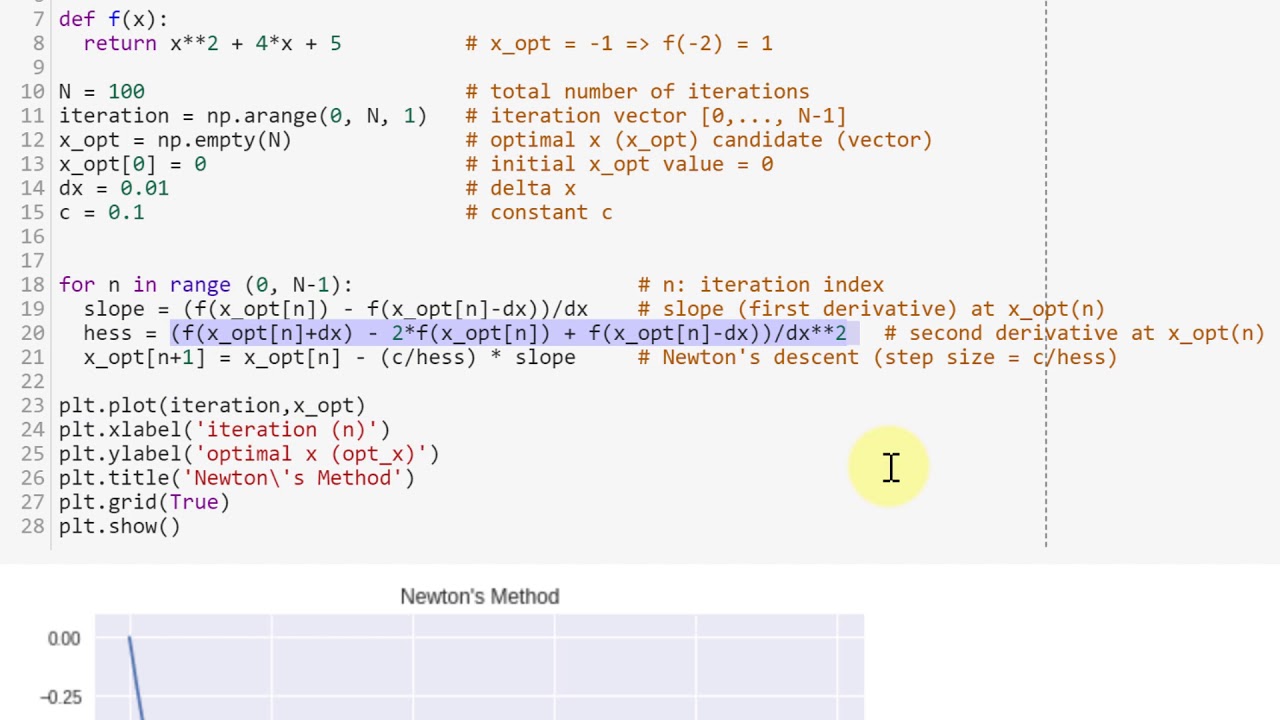Click line number 28 in the gutter
This screenshot has width=1280, height=720.
pos(32,526)
